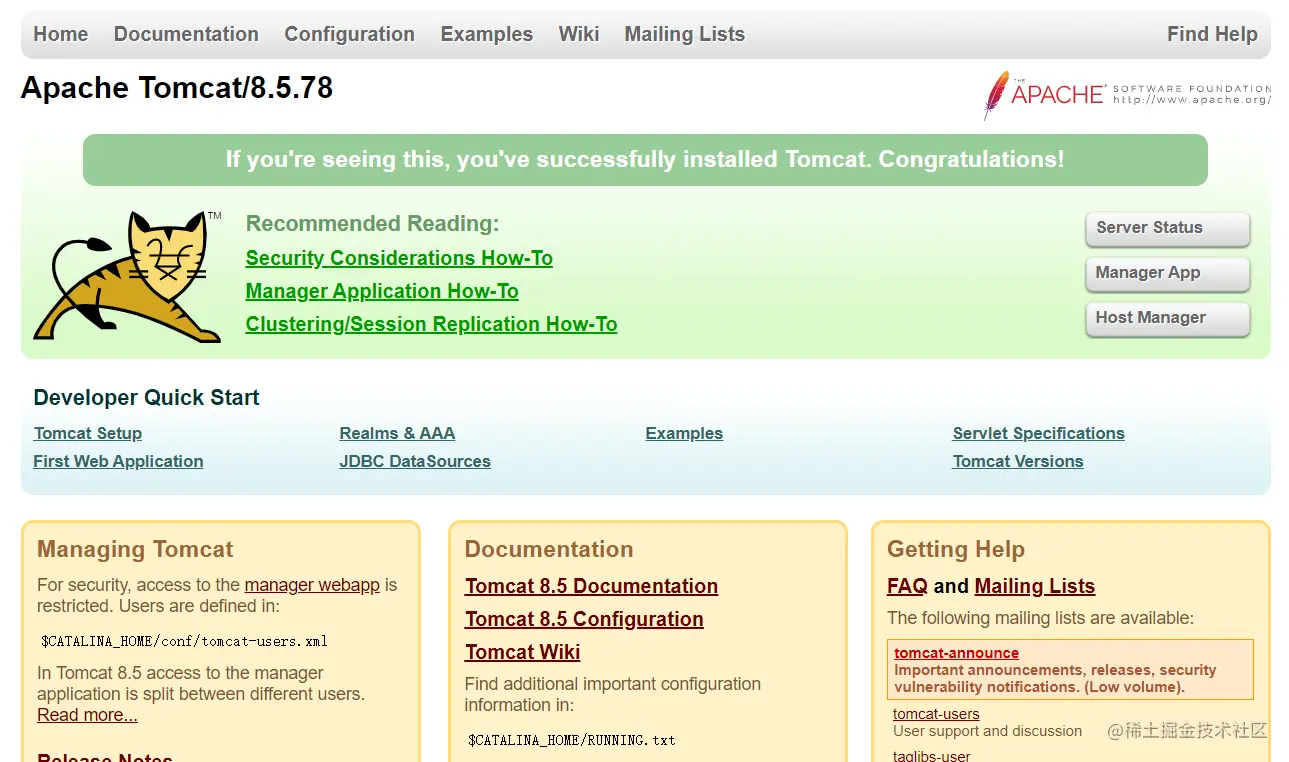
Task: Click the Recommended Reading heading
Action: (x=372, y=224)
